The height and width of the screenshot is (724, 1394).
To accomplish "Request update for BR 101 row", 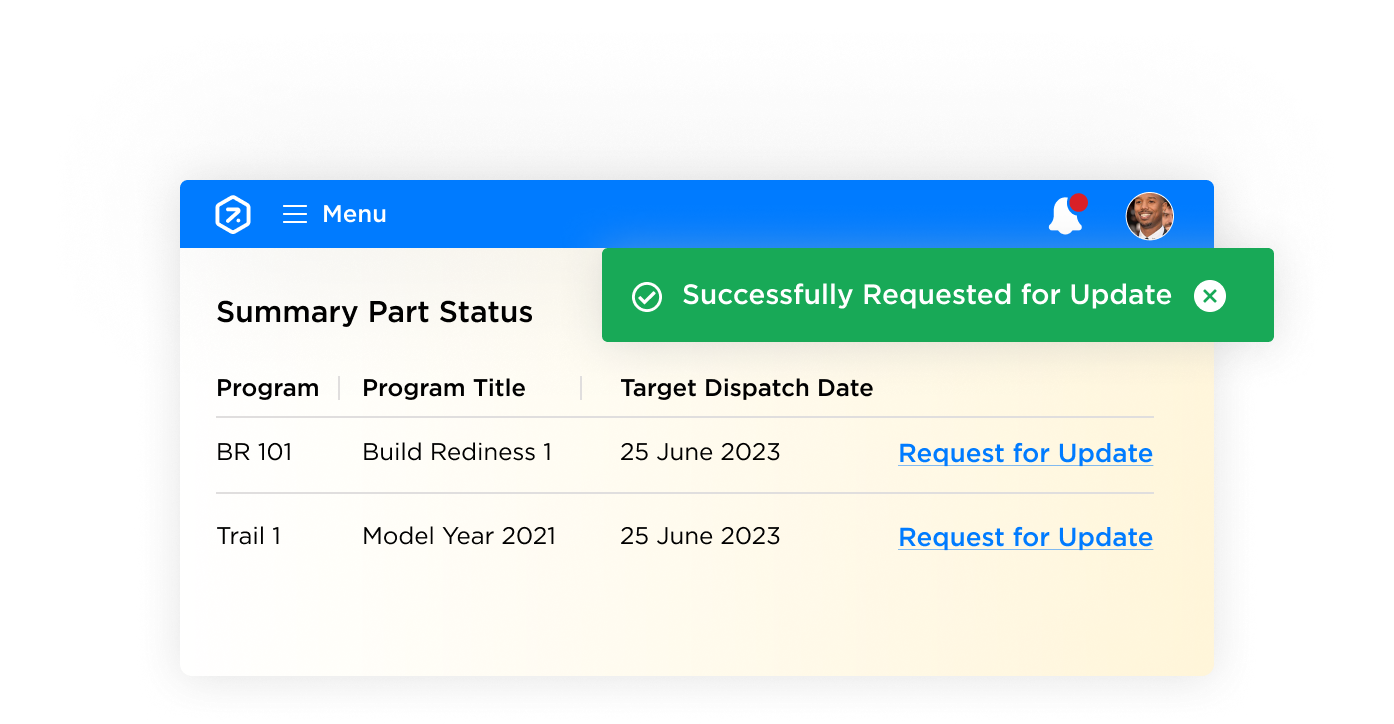I will click(x=1026, y=453).
